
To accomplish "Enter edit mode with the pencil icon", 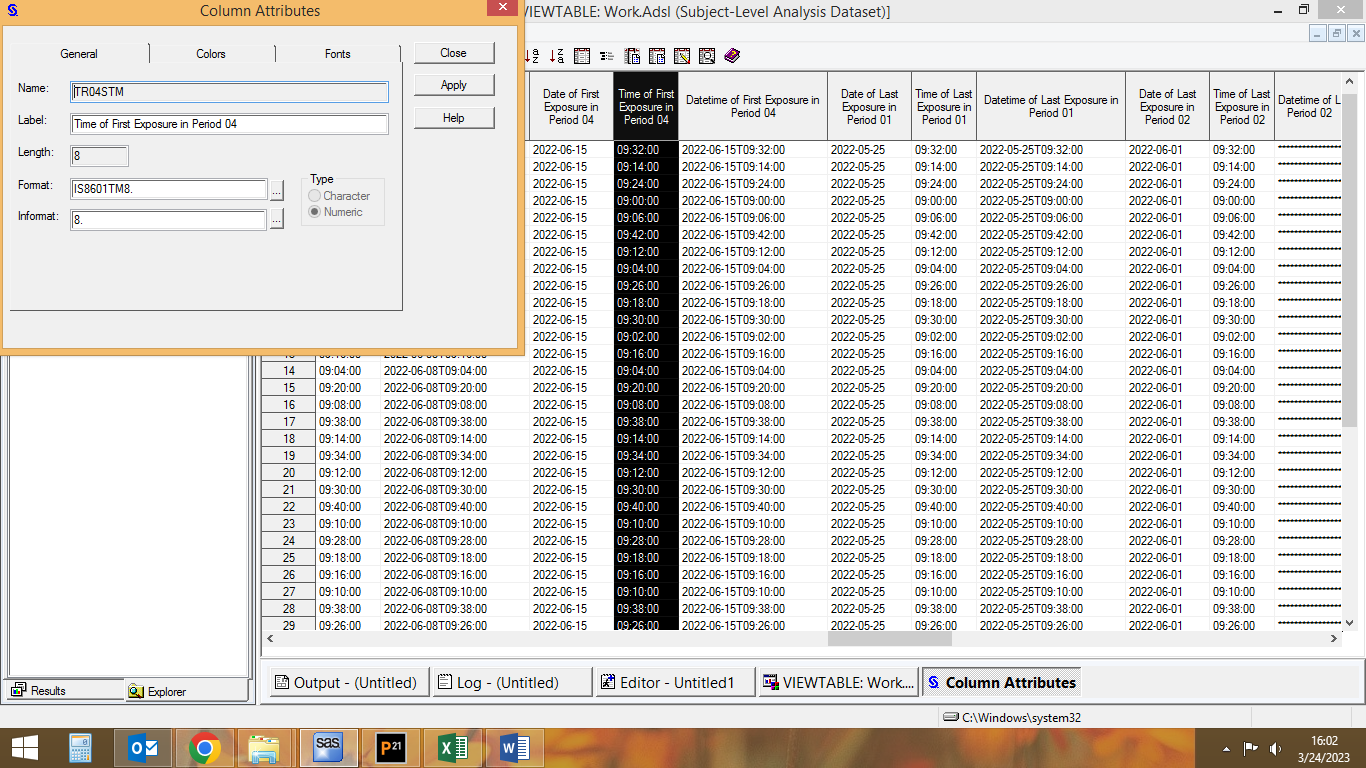I will pos(682,56).
